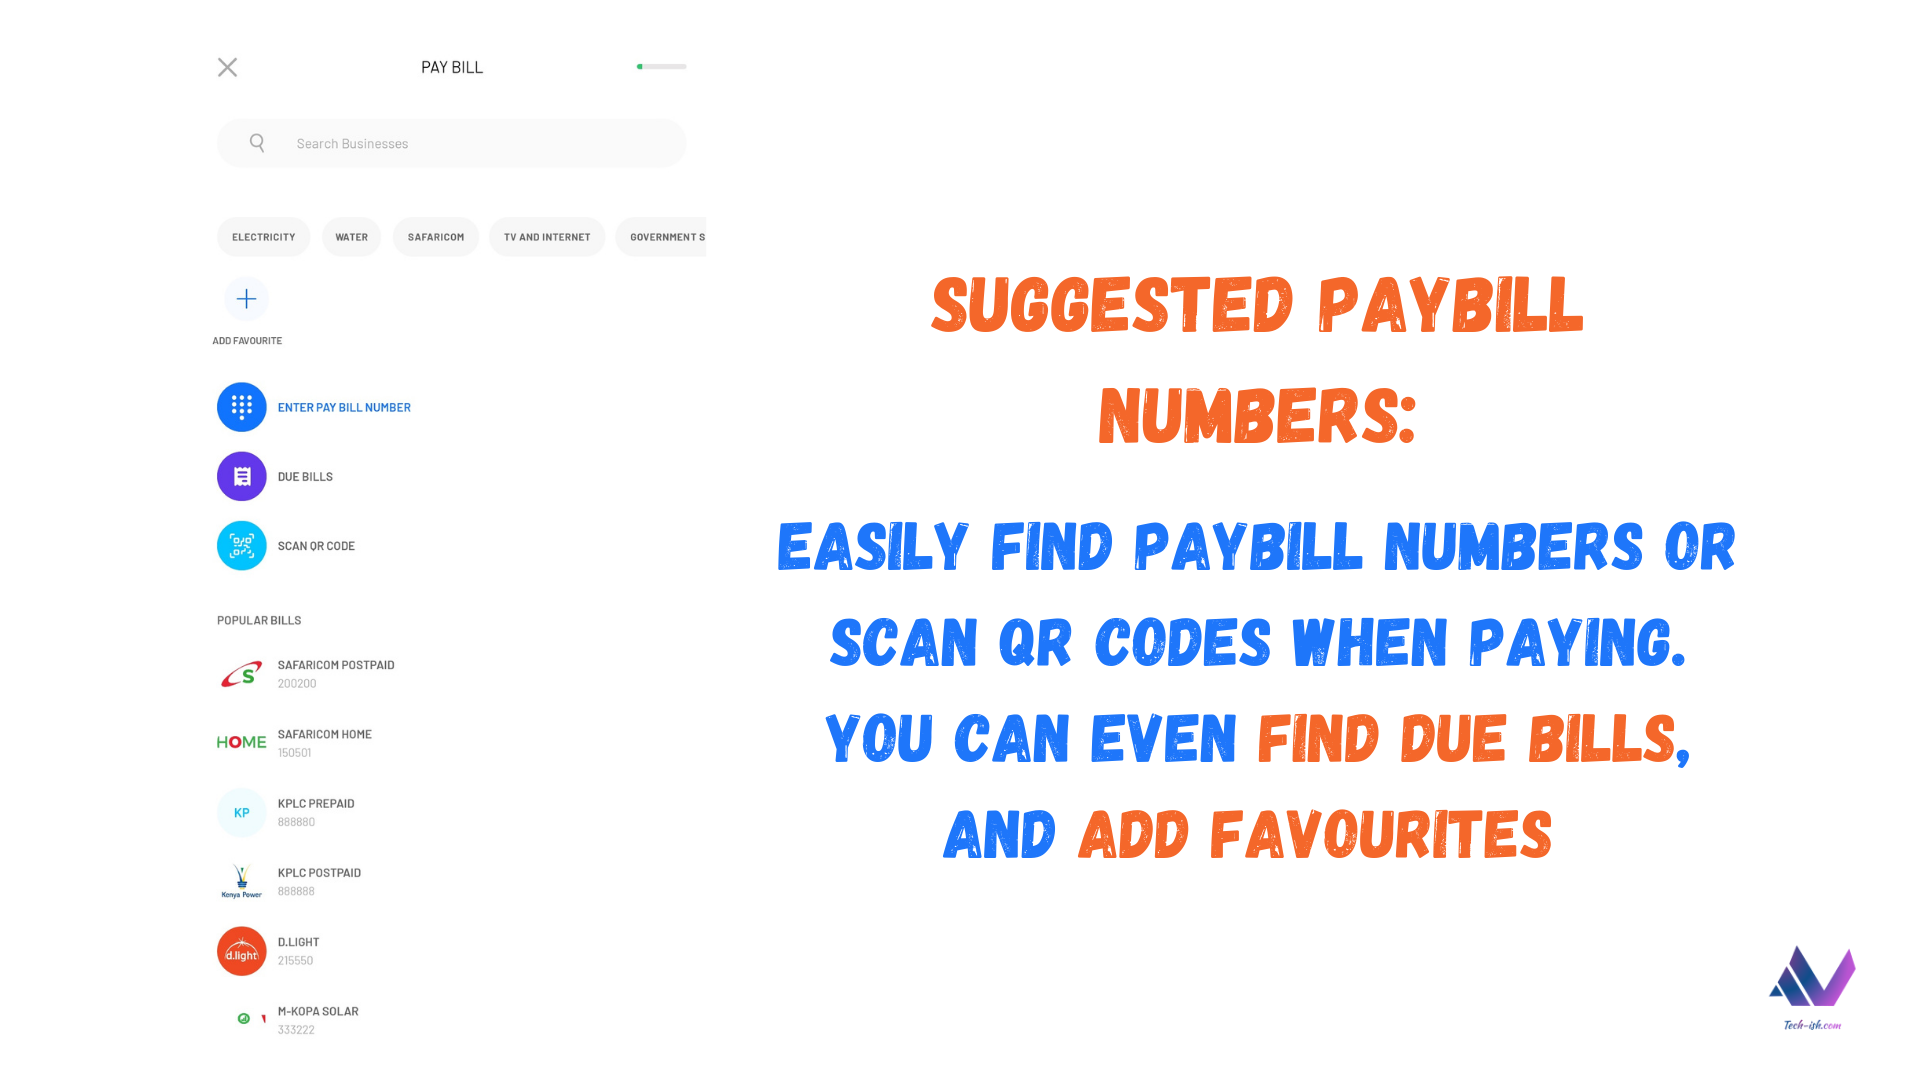This screenshot has height=1080, width=1920.
Task: Select TV AND INTERNET category
Action: (546, 236)
